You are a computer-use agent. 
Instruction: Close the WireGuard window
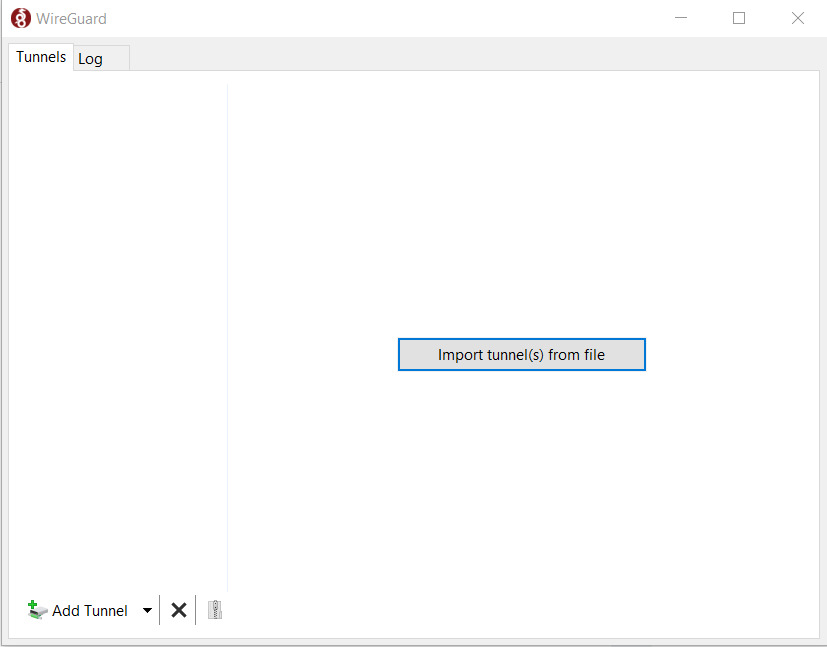click(x=798, y=18)
